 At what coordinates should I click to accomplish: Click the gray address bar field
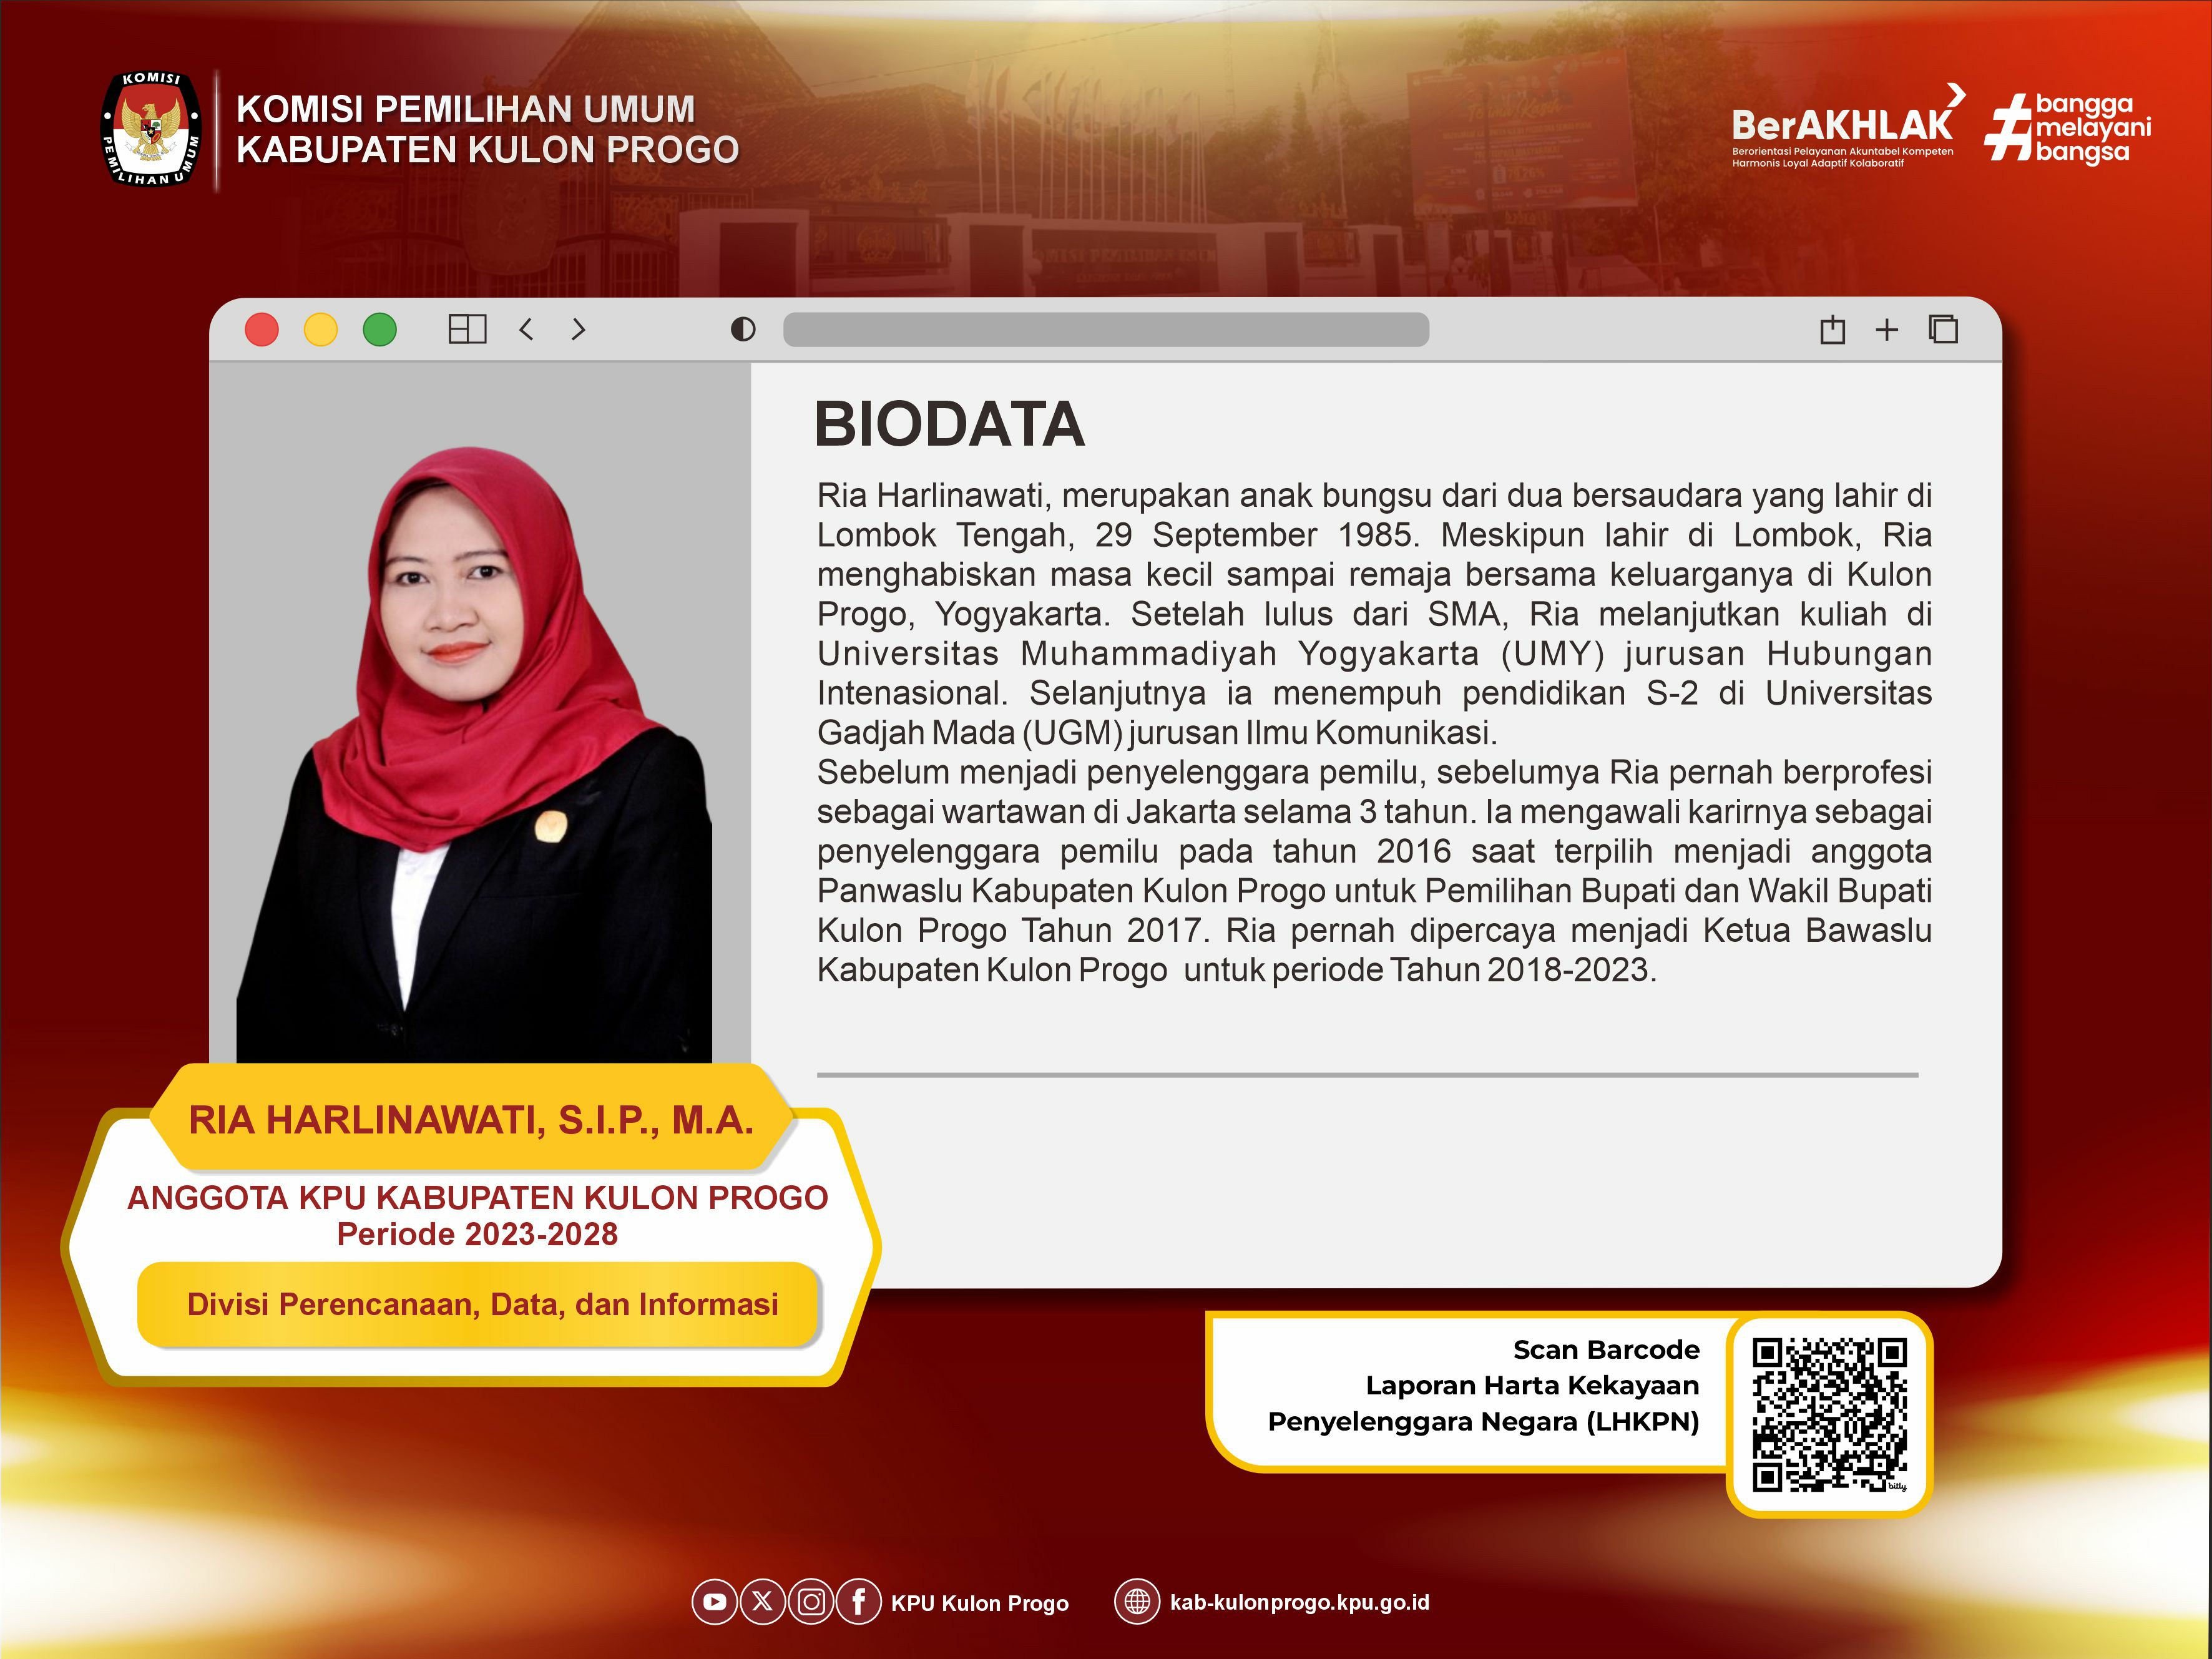(1105, 329)
